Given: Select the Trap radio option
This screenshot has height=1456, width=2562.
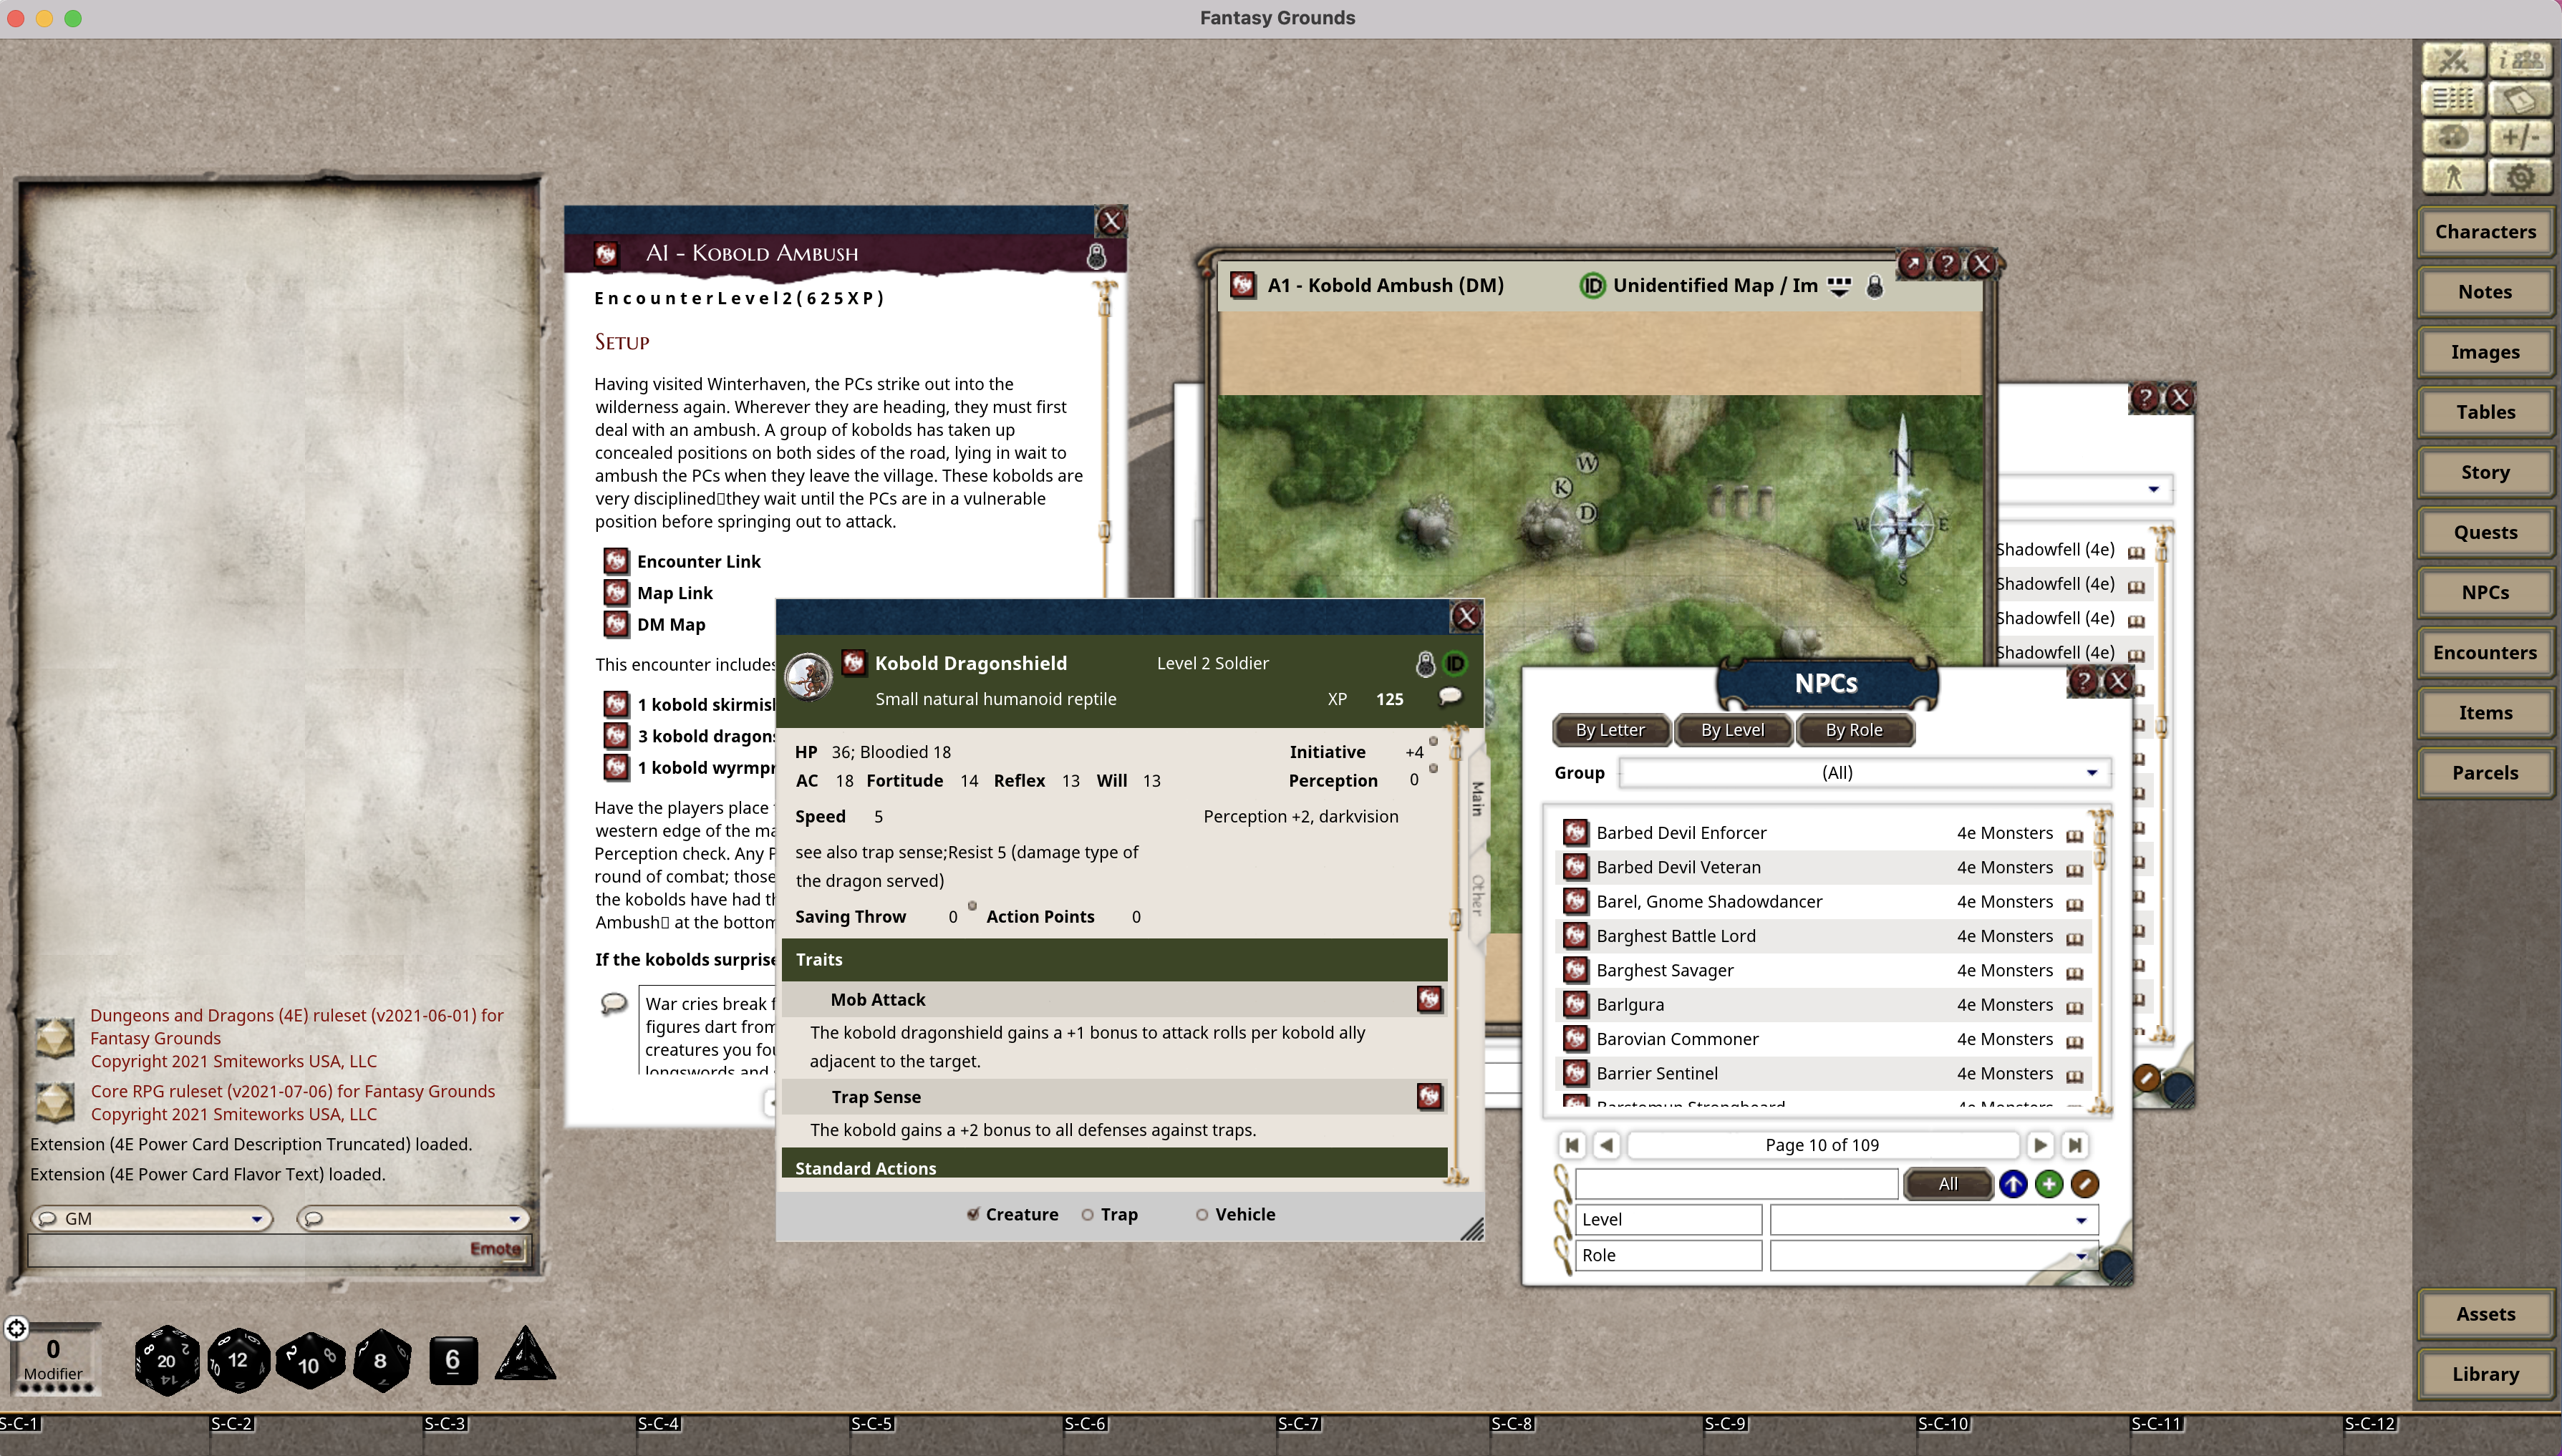Looking at the screenshot, I should [1087, 1215].
